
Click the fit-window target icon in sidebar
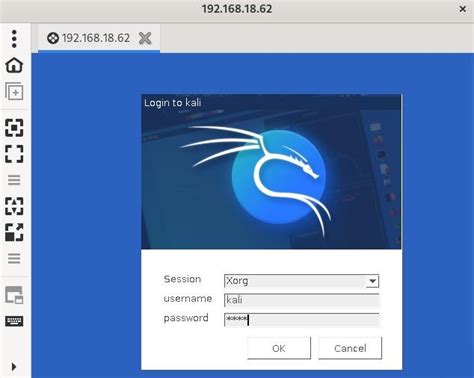pos(14,128)
